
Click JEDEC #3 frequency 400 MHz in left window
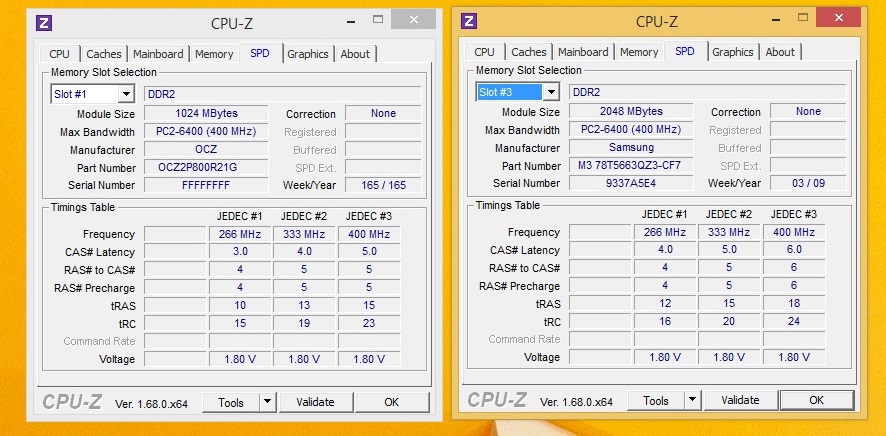pos(369,234)
